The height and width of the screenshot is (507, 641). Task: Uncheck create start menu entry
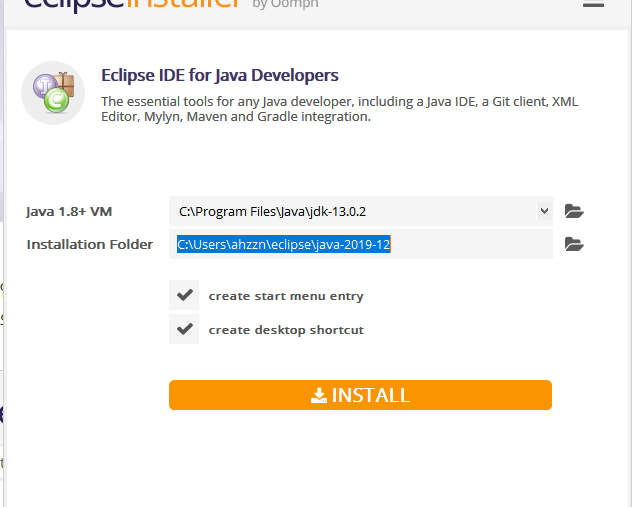click(x=184, y=295)
